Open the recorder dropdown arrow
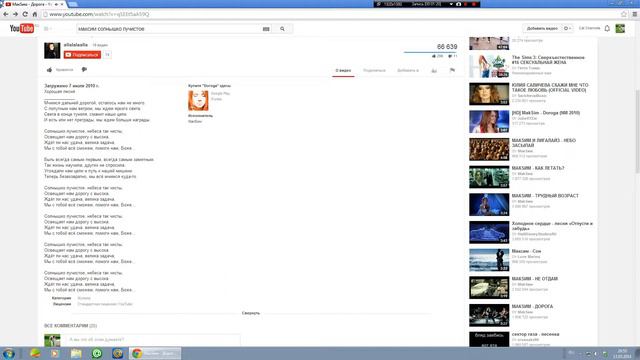The height and width of the screenshot is (360, 640). (451, 4)
